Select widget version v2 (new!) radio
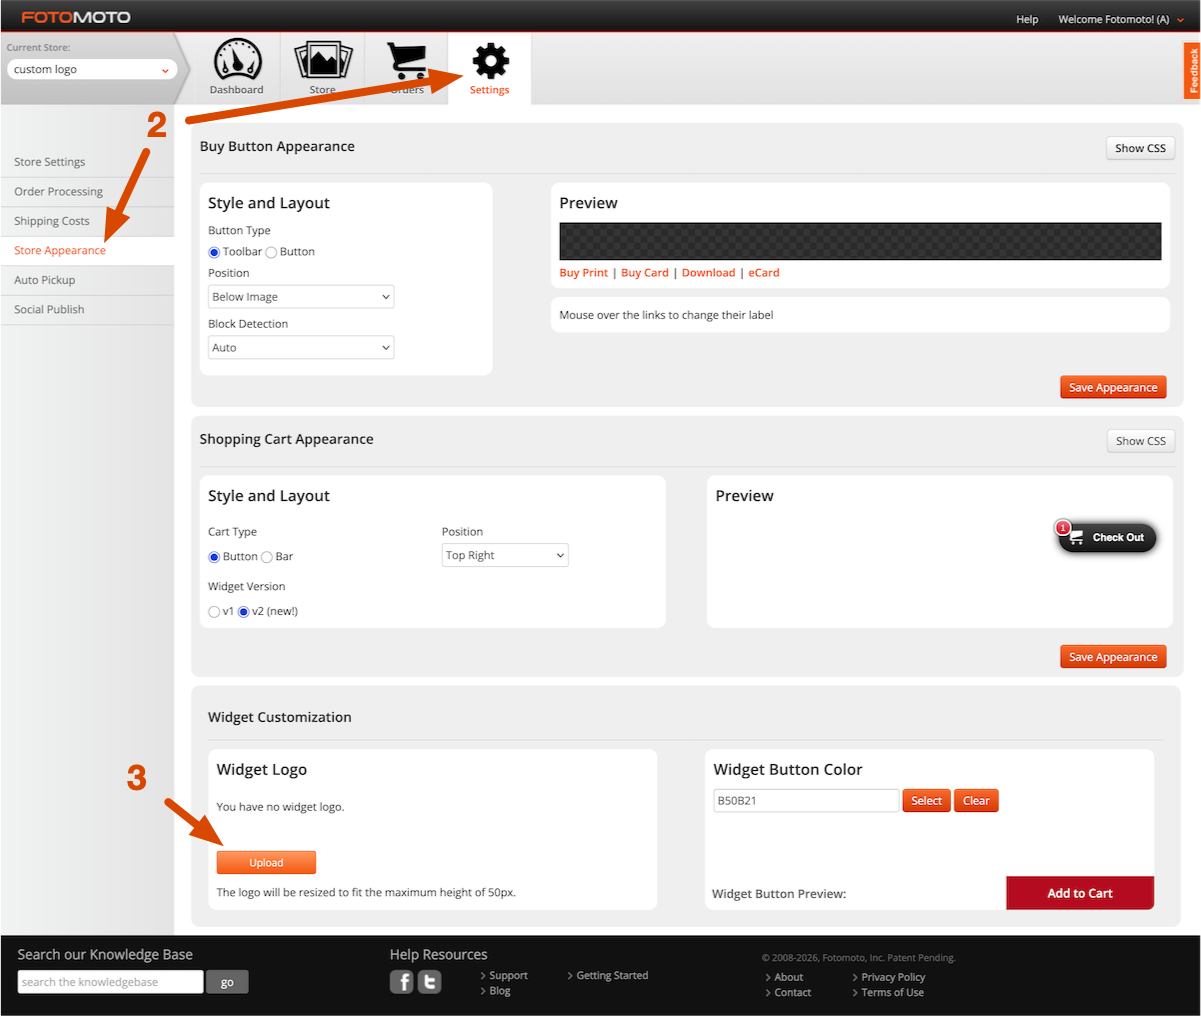 (243, 612)
